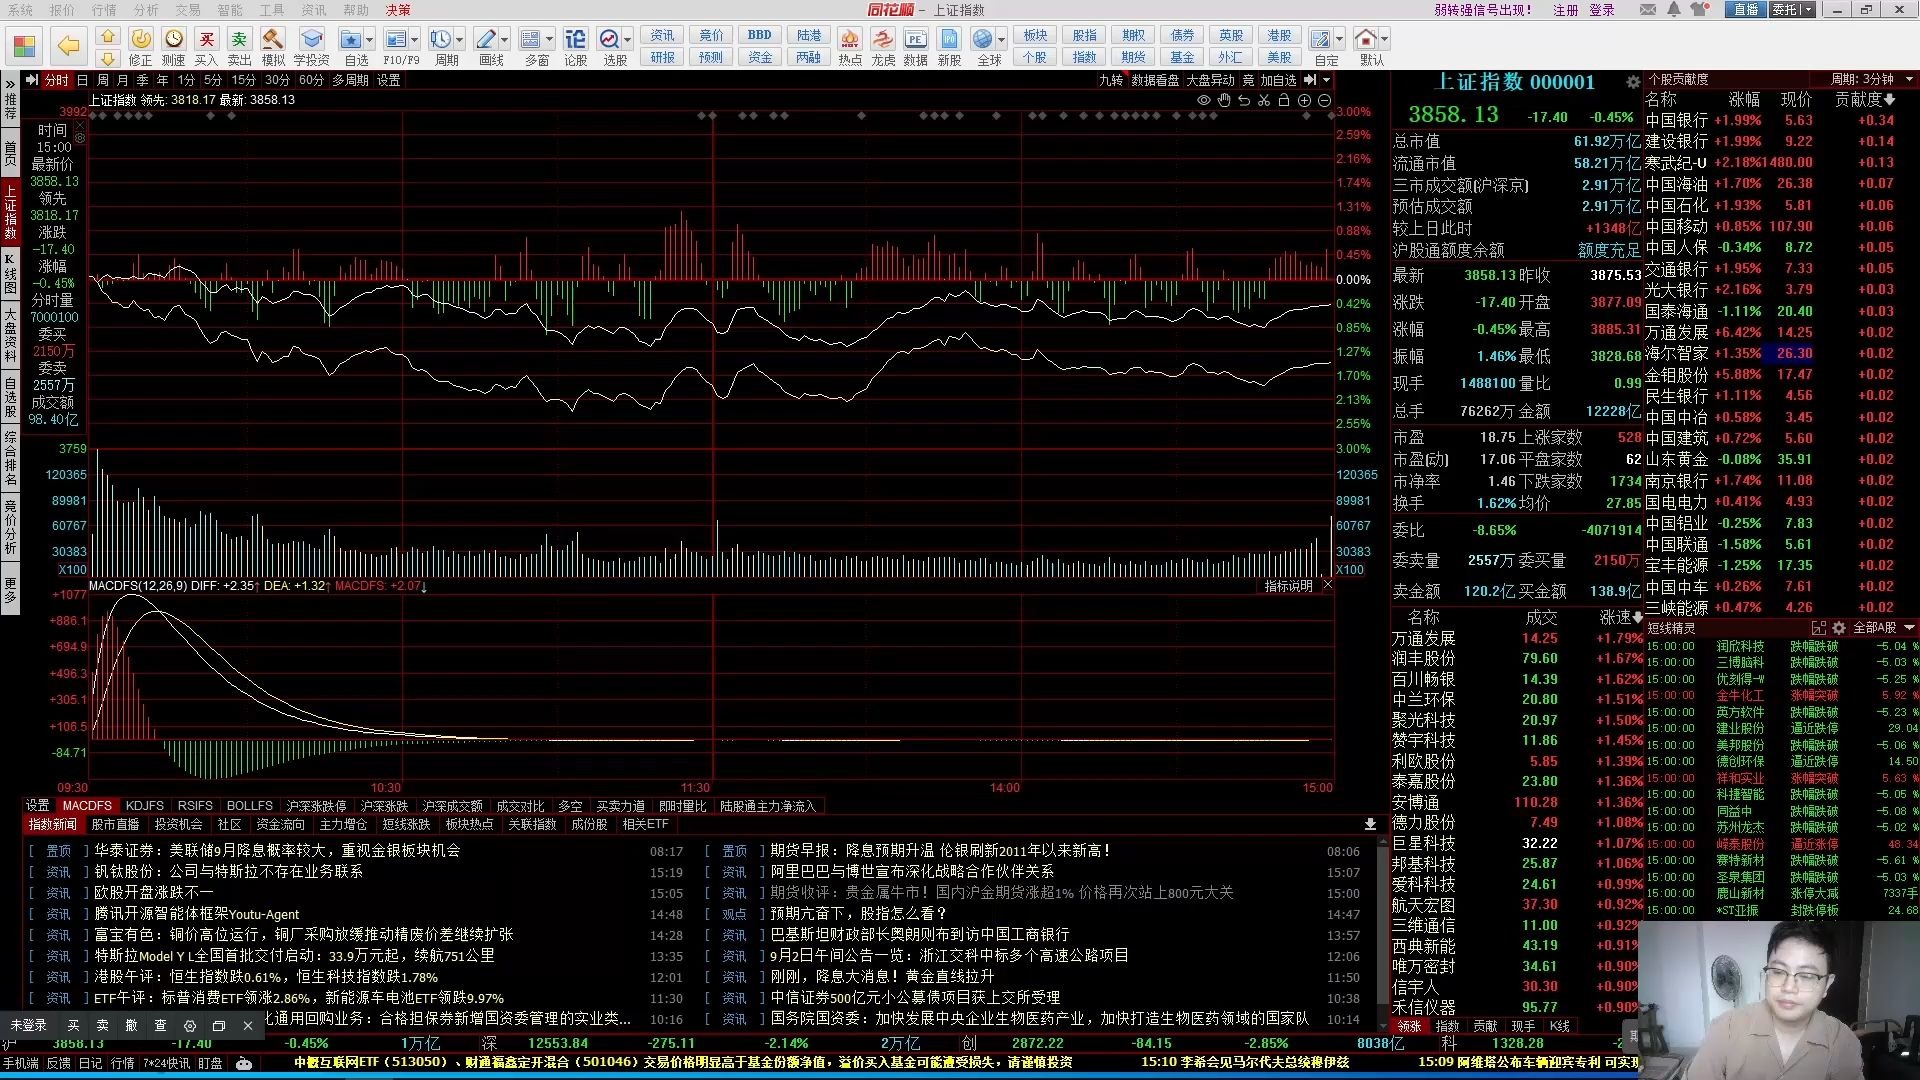Select the 画线 drawing pencil icon
The image size is (1920, 1080).
[485, 39]
